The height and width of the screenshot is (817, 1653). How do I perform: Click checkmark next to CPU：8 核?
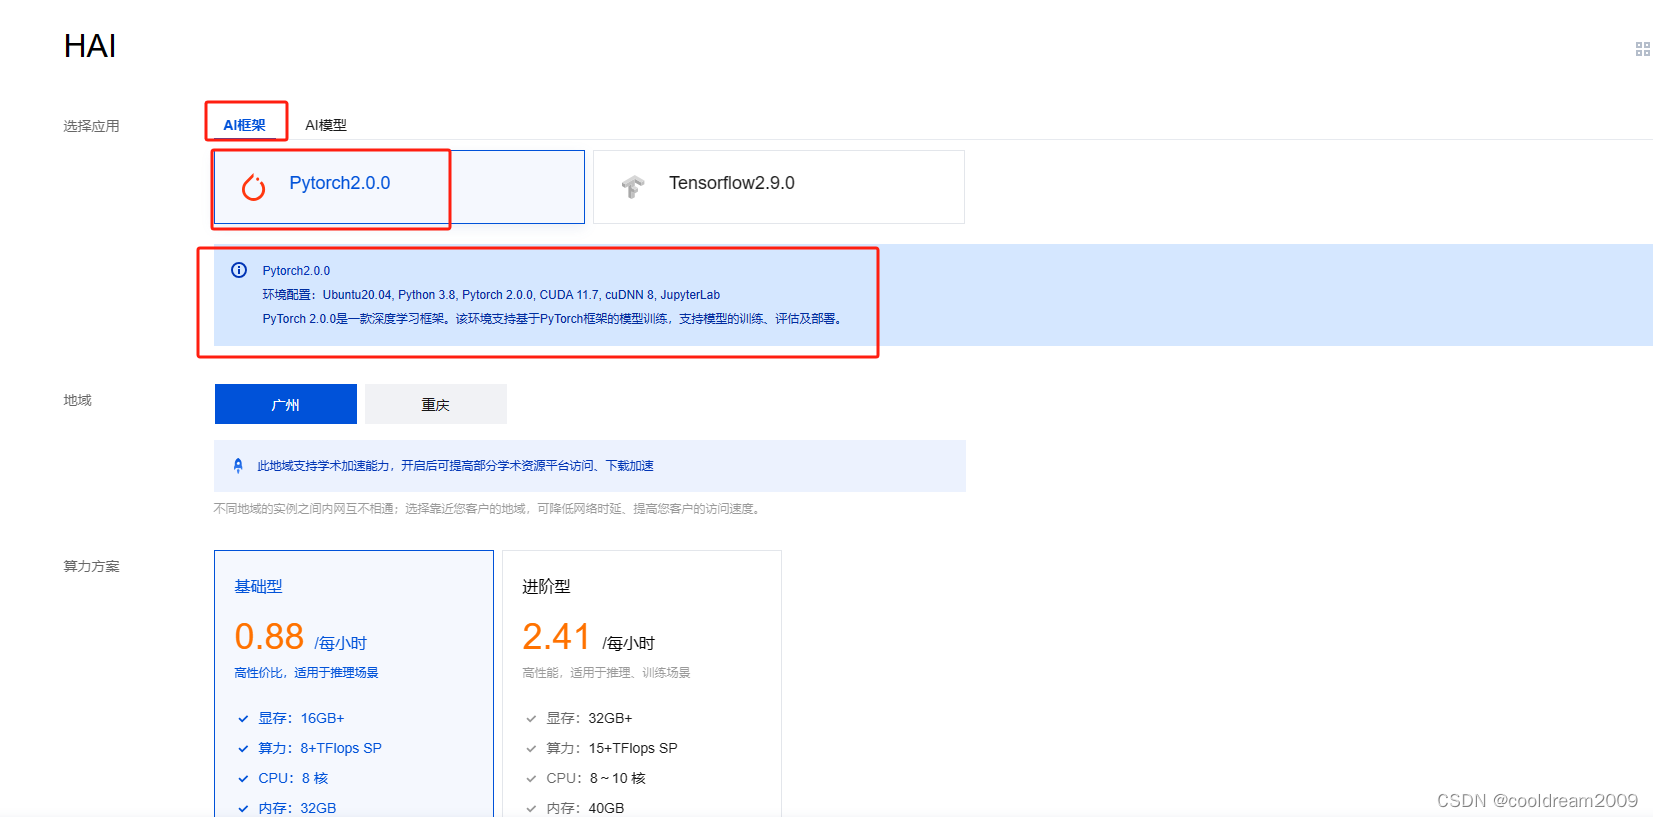click(x=243, y=779)
